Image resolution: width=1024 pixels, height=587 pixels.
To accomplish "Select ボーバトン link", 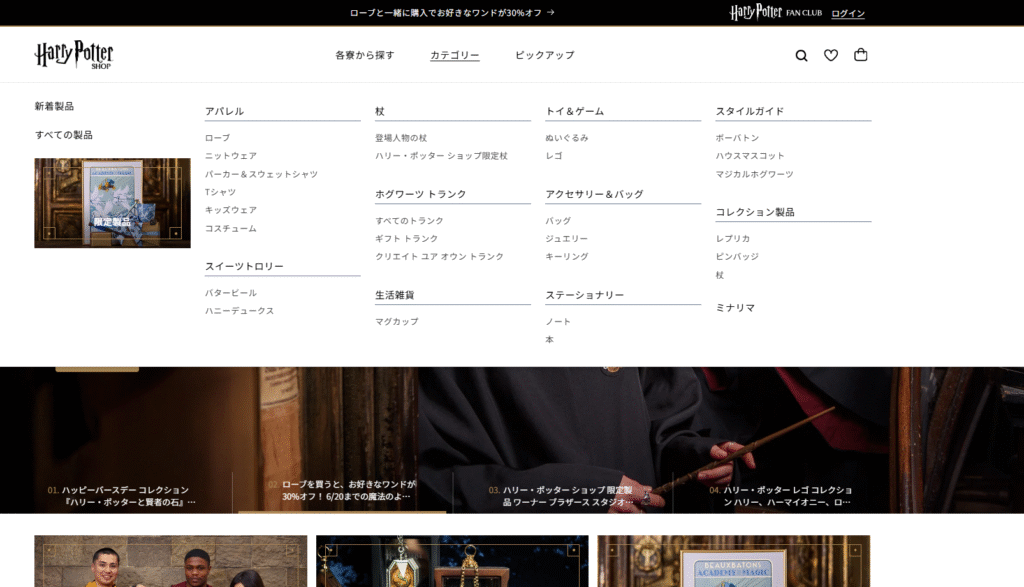I will click(737, 138).
